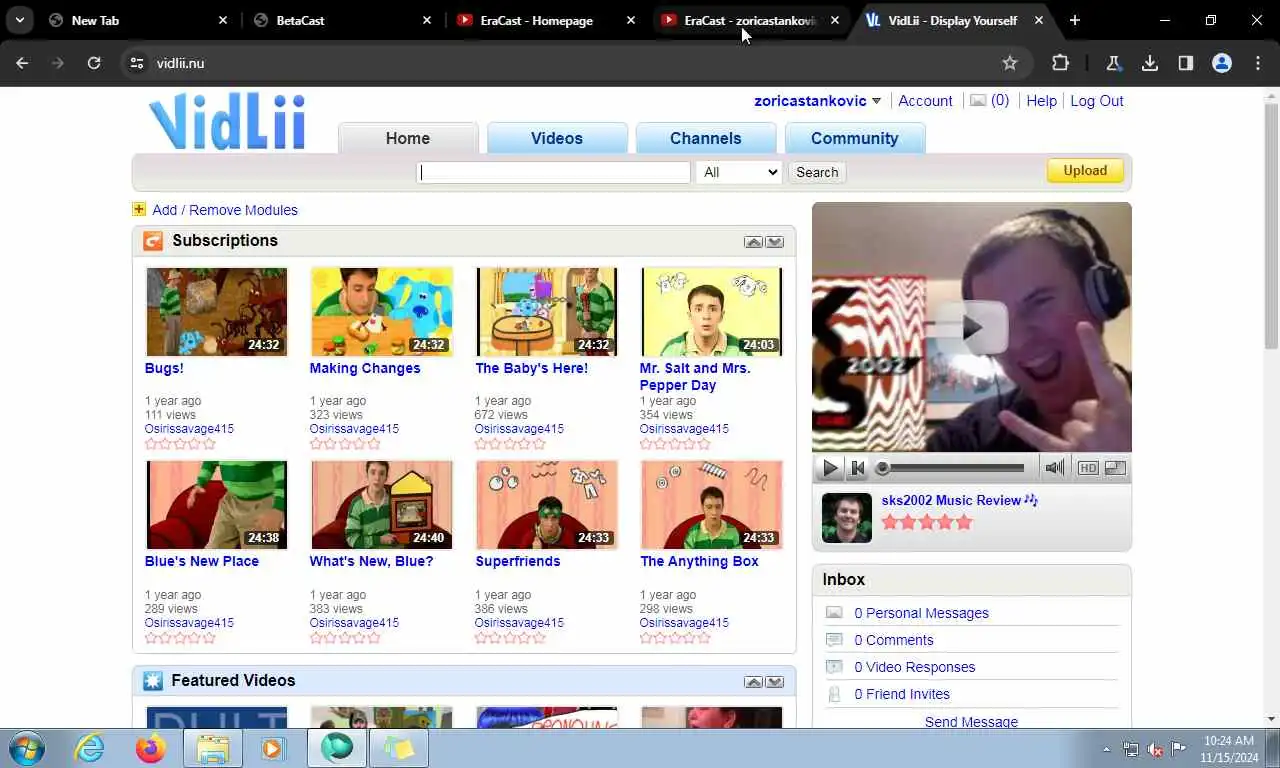Click the Video Responses icon in Inbox

pyautogui.click(x=834, y=667)
